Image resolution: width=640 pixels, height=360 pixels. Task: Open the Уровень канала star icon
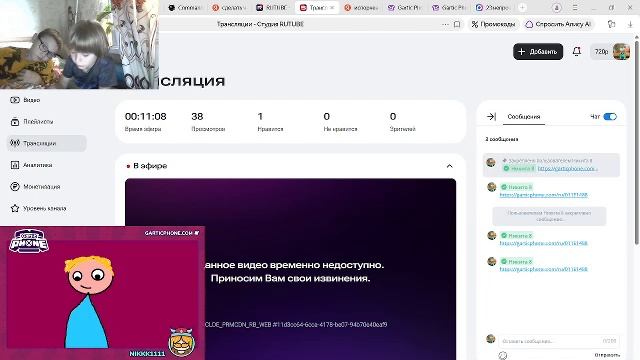pos(15,208)
